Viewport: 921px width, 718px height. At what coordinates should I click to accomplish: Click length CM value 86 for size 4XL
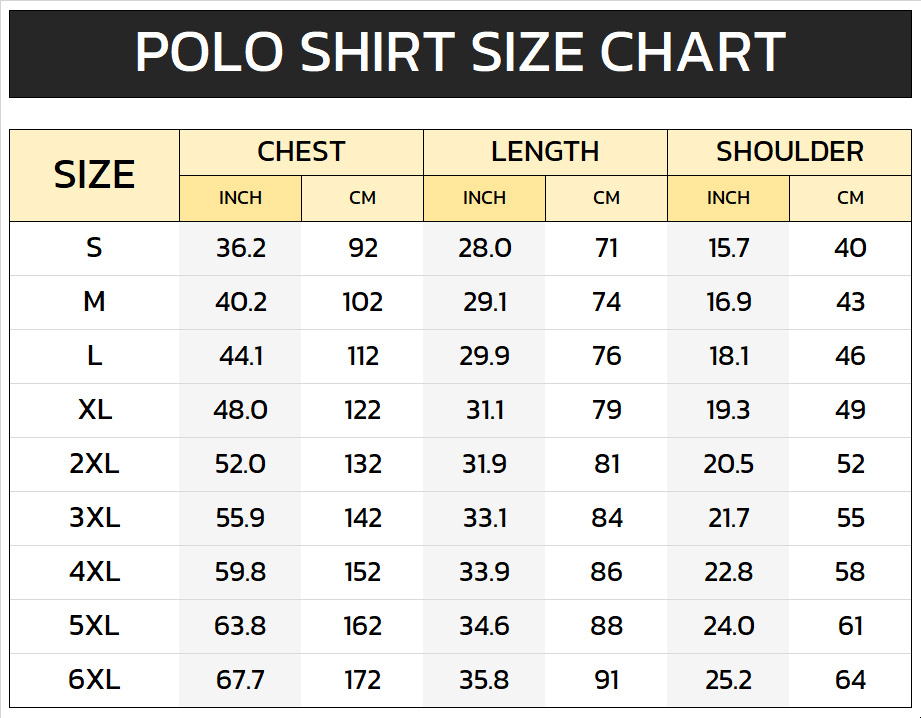pyautogui.click(x=606, y=572)
